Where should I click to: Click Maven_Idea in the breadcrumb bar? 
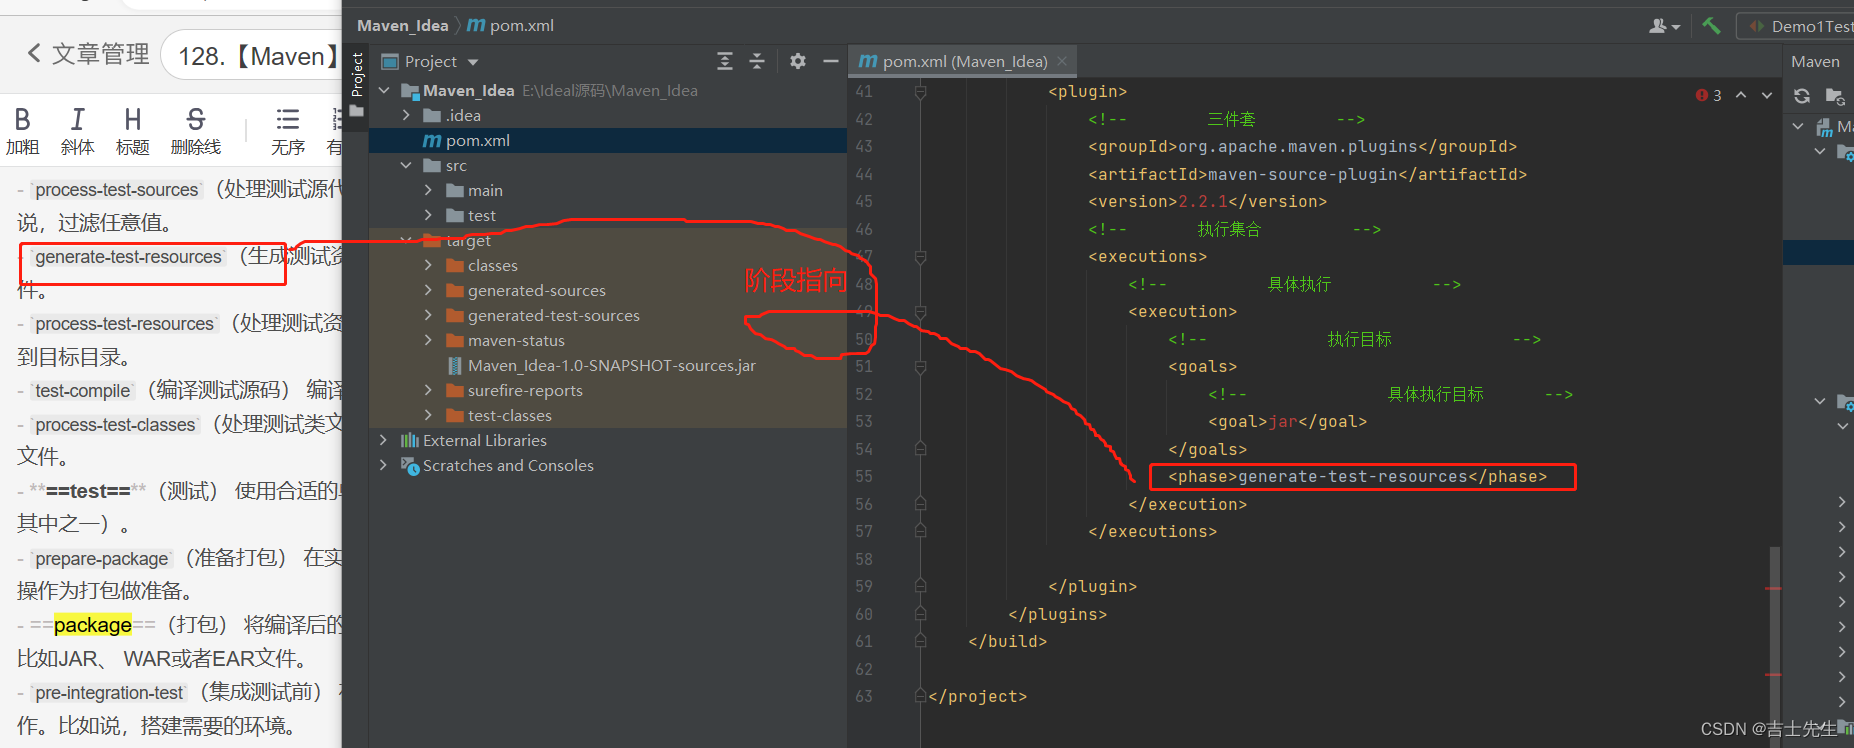(x=402, y=26)
